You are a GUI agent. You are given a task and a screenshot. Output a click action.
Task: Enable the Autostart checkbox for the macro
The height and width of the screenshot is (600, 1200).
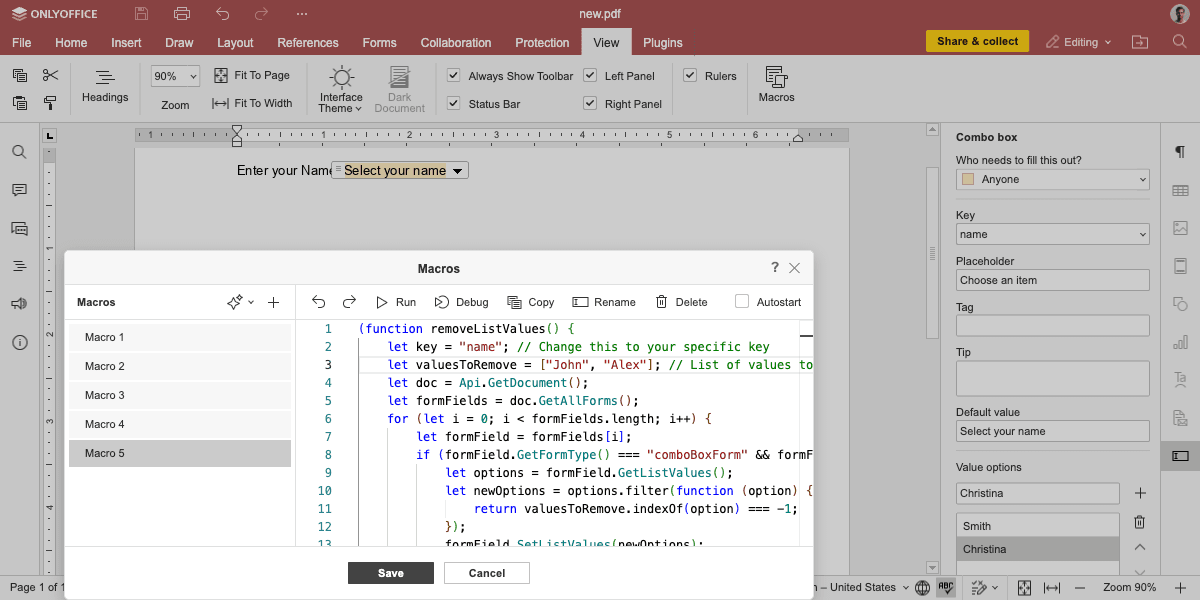click(742, 302)
